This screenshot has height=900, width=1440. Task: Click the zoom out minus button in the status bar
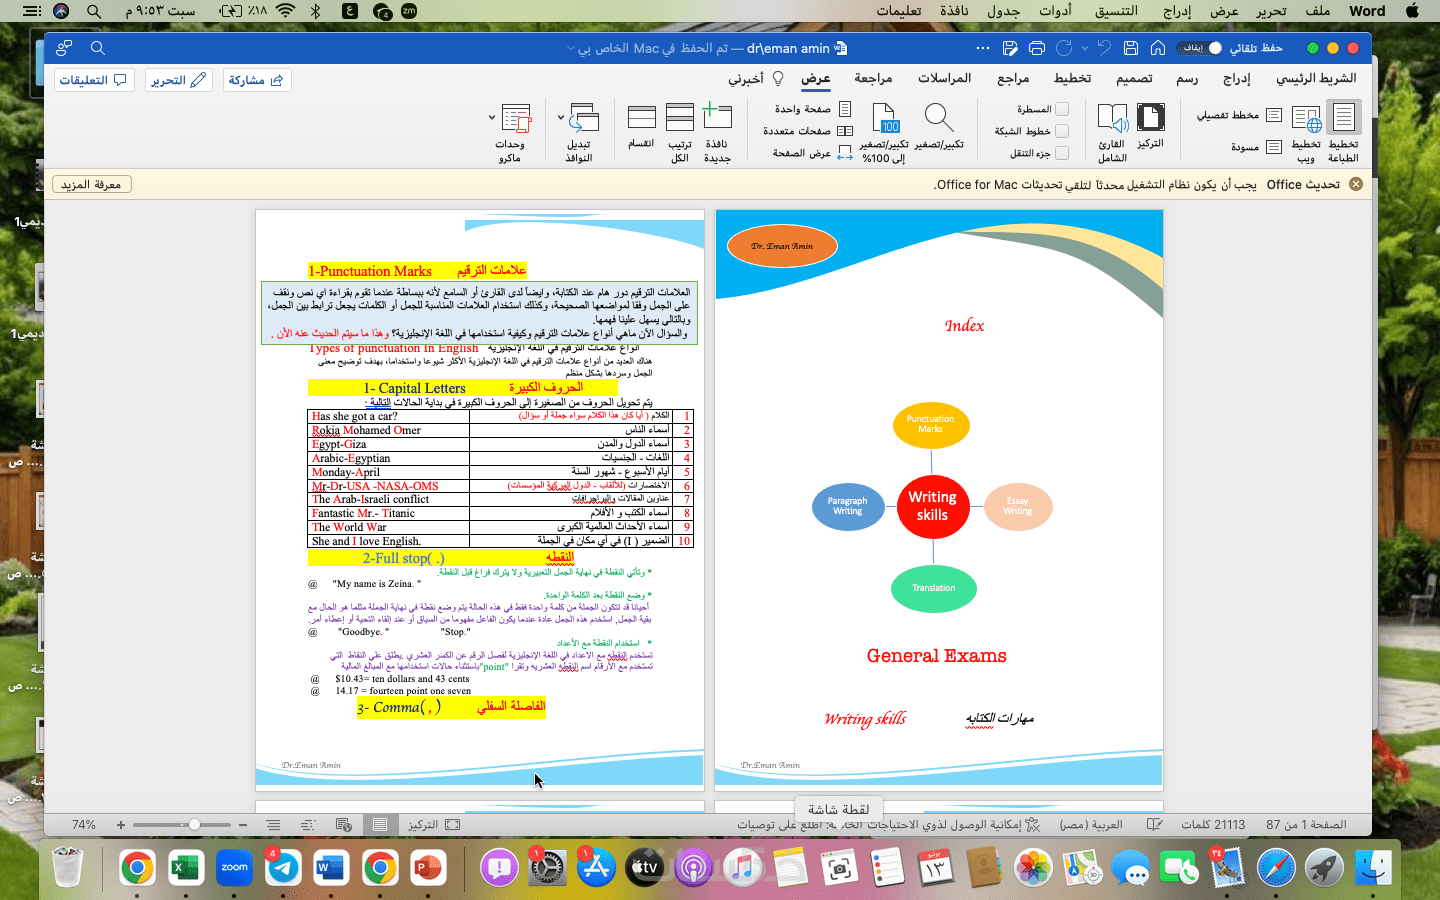click(x=243, y=825)
